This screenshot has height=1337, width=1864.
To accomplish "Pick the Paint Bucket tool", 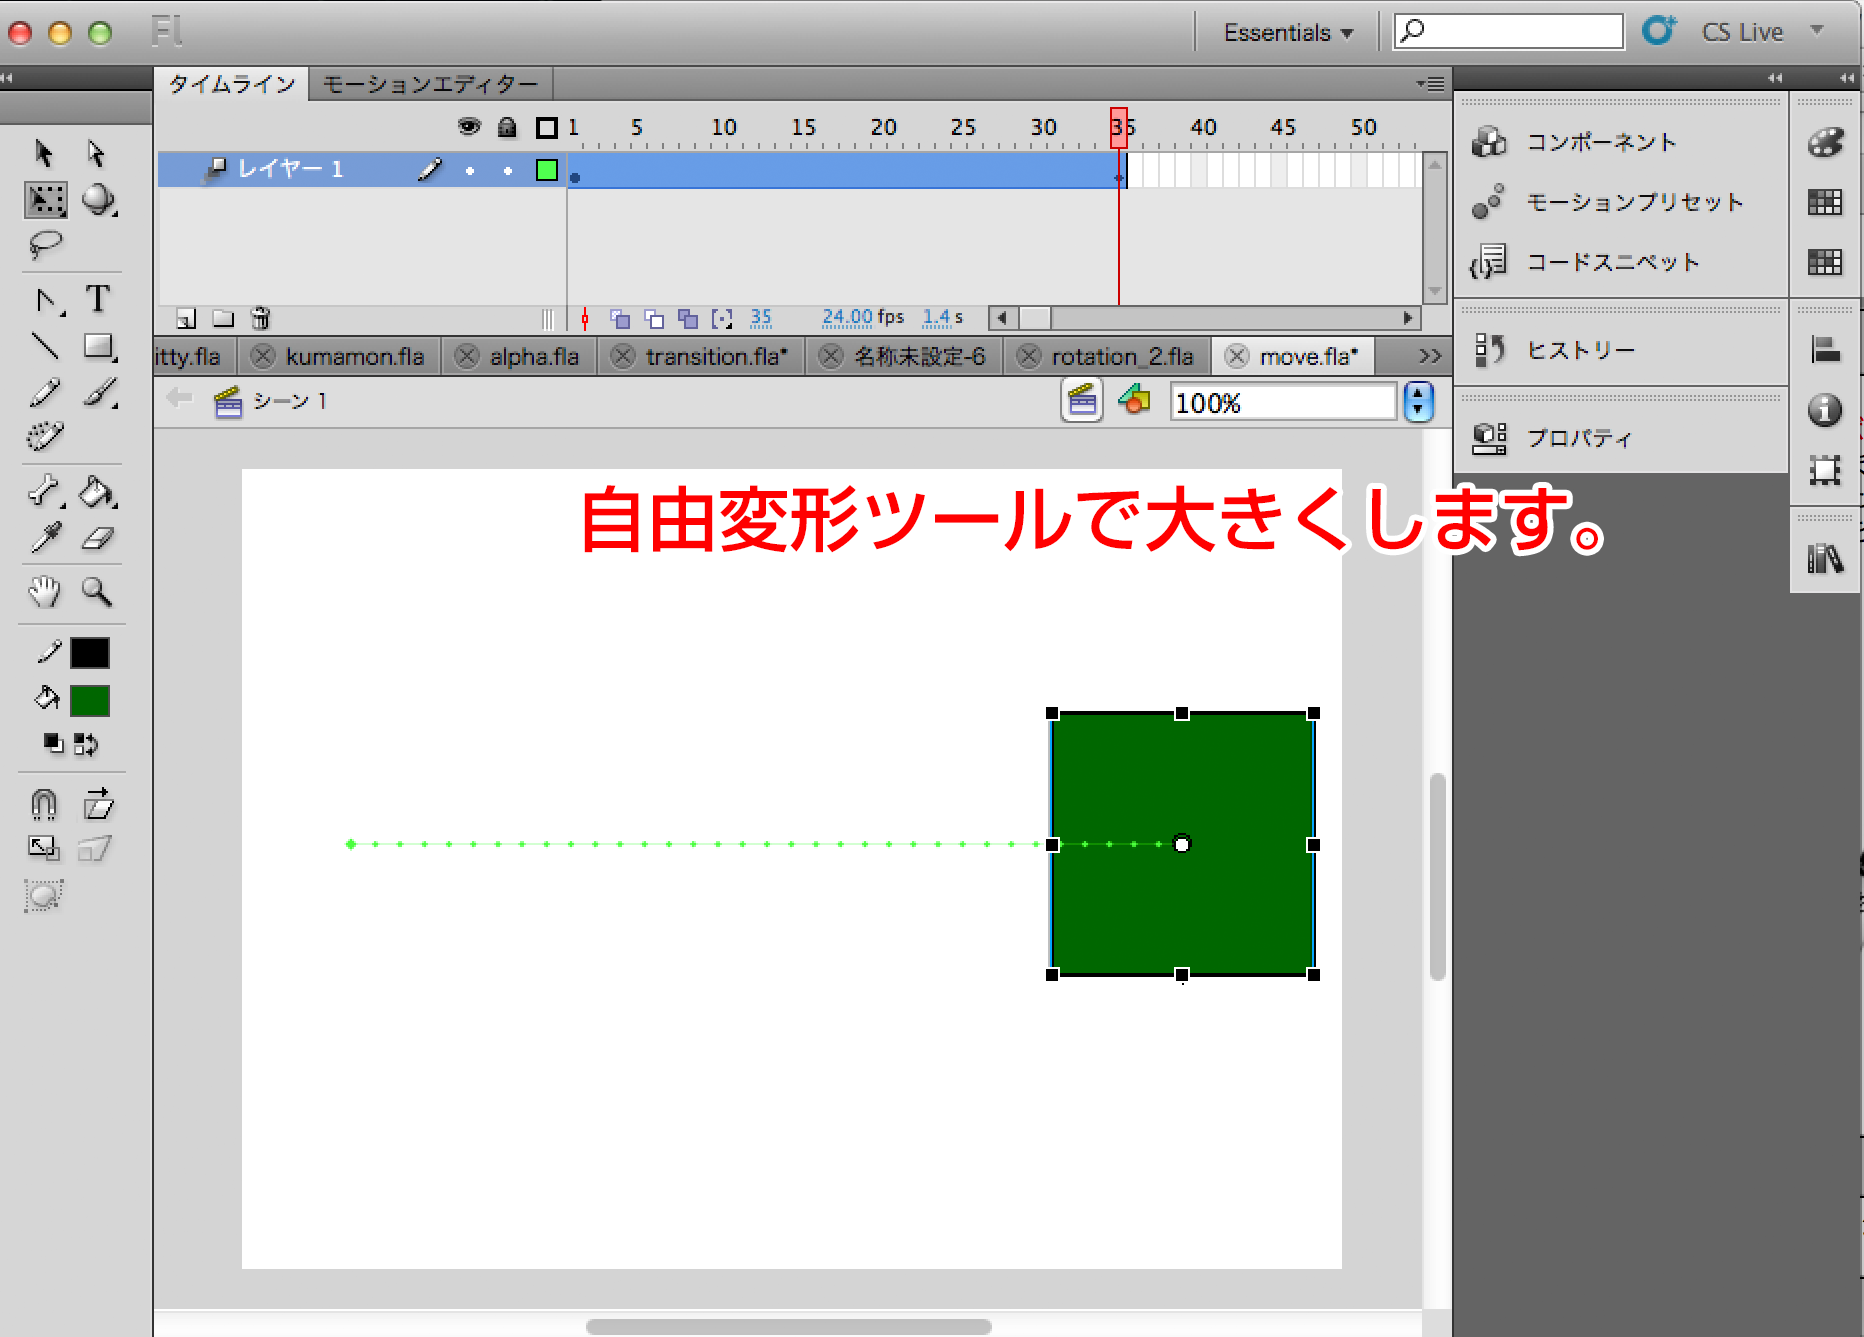I will pyautogui.click(x=97, y=492).
